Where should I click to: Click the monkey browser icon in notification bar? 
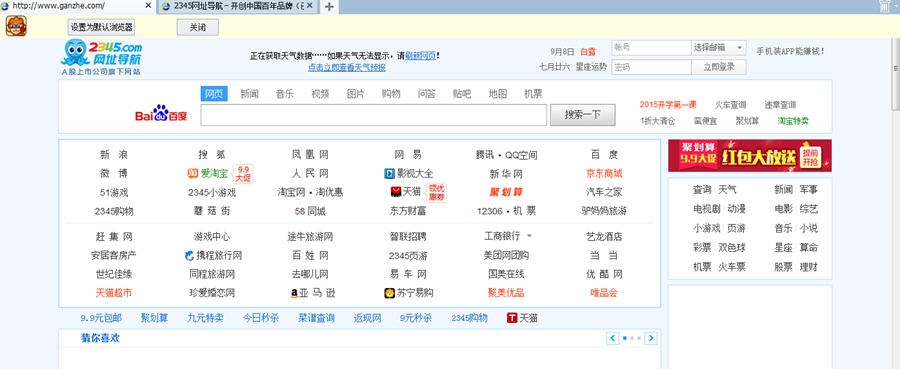16,26
